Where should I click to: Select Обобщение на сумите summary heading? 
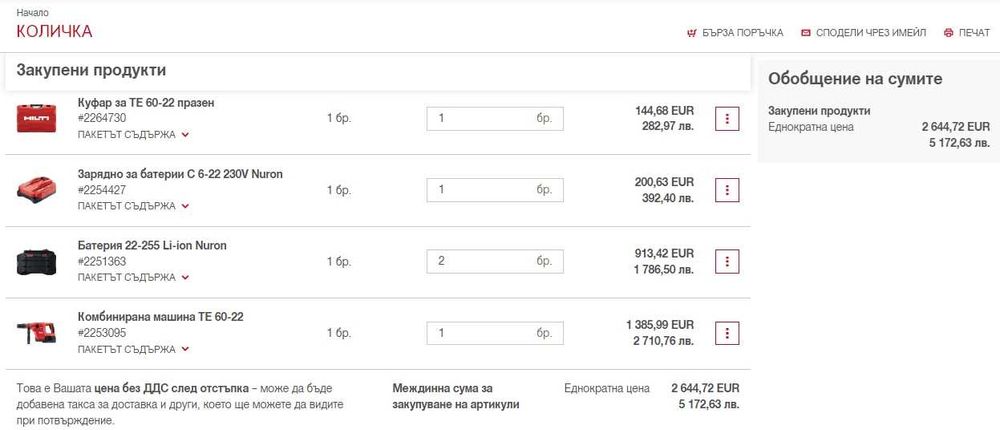[x=855, y=79]
